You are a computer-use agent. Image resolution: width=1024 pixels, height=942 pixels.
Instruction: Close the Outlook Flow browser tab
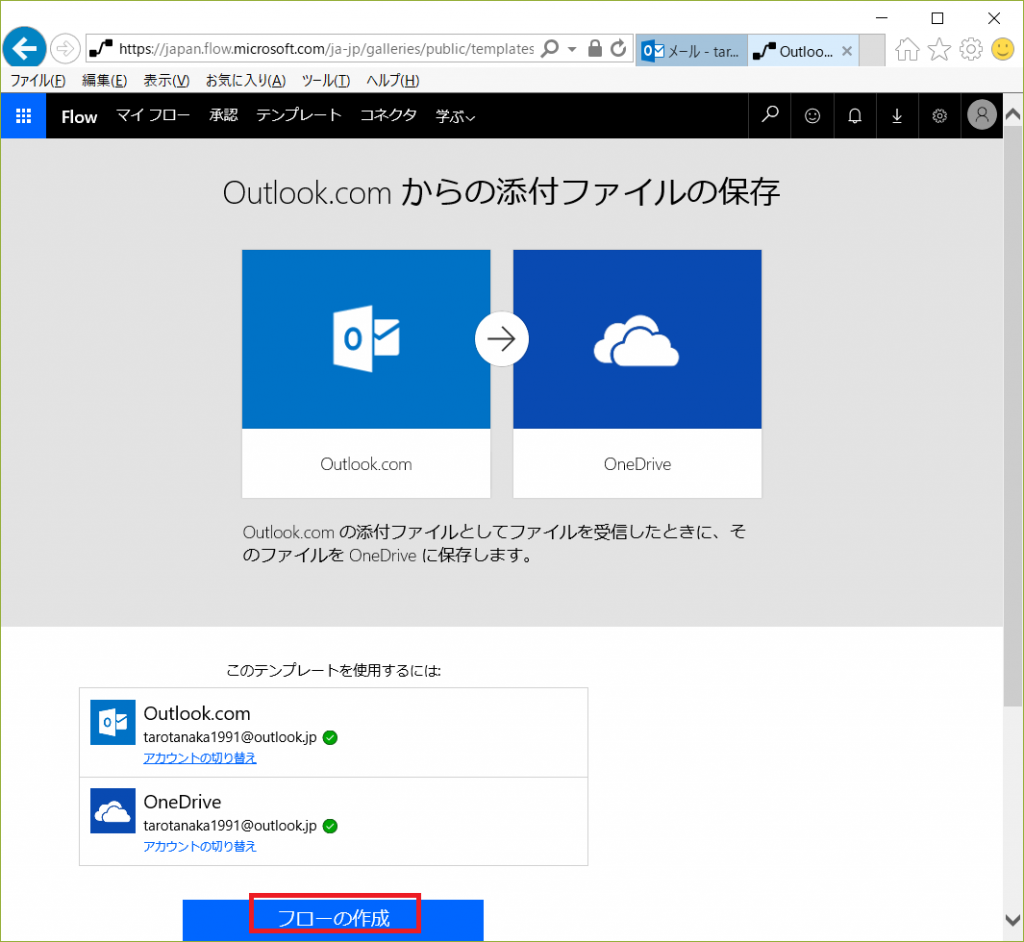coord(847,51)
